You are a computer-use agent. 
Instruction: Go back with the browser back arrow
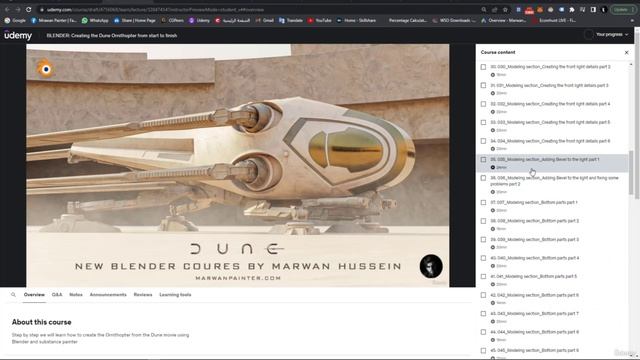7,9
